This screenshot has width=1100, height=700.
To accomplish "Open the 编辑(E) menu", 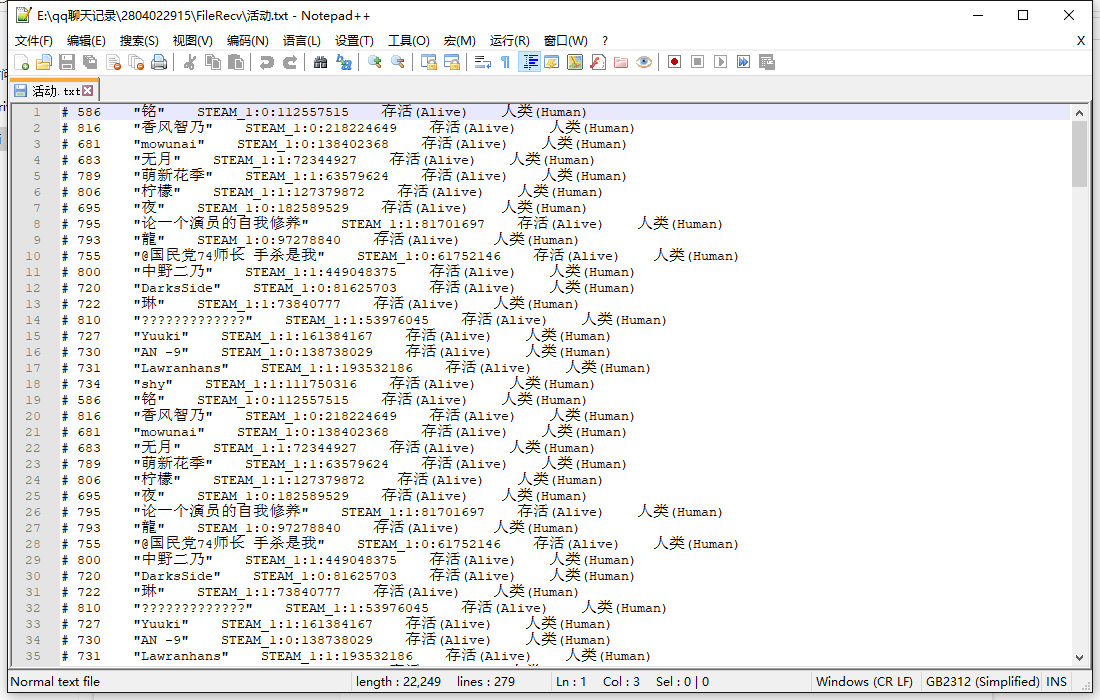I will (x=86, y=41).
